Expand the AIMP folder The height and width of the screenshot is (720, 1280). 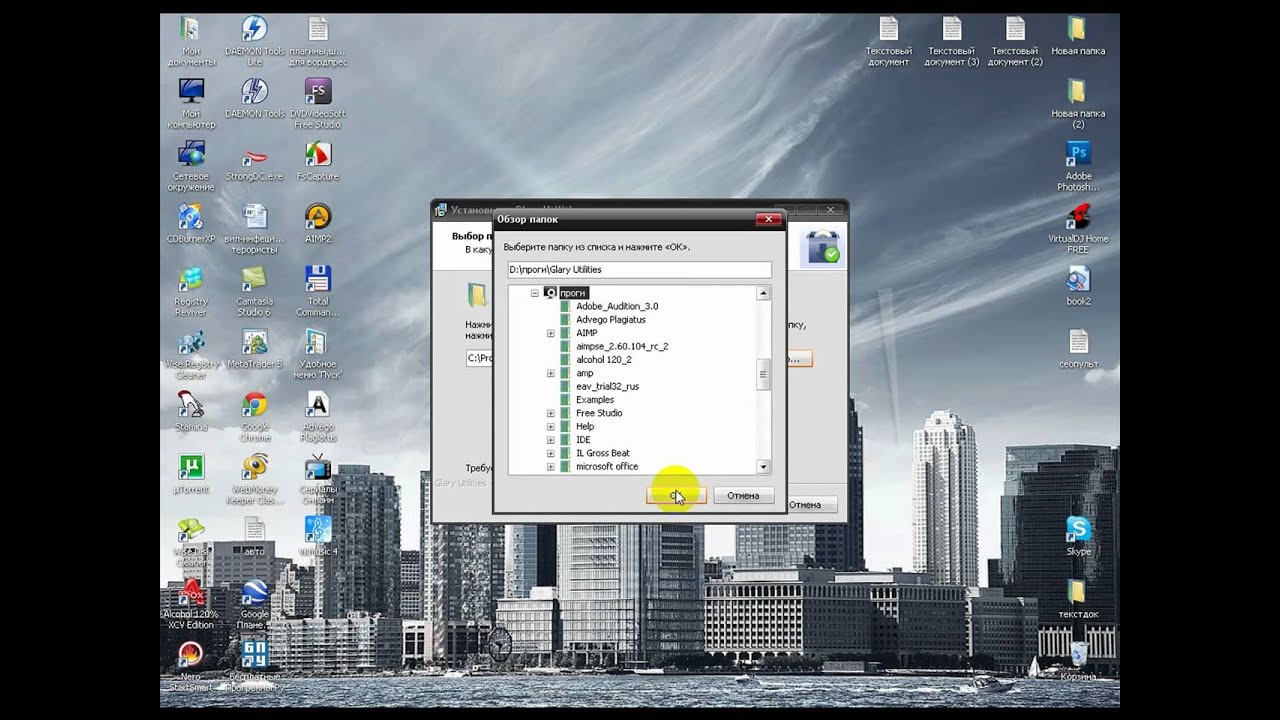(x=551, y=333)
